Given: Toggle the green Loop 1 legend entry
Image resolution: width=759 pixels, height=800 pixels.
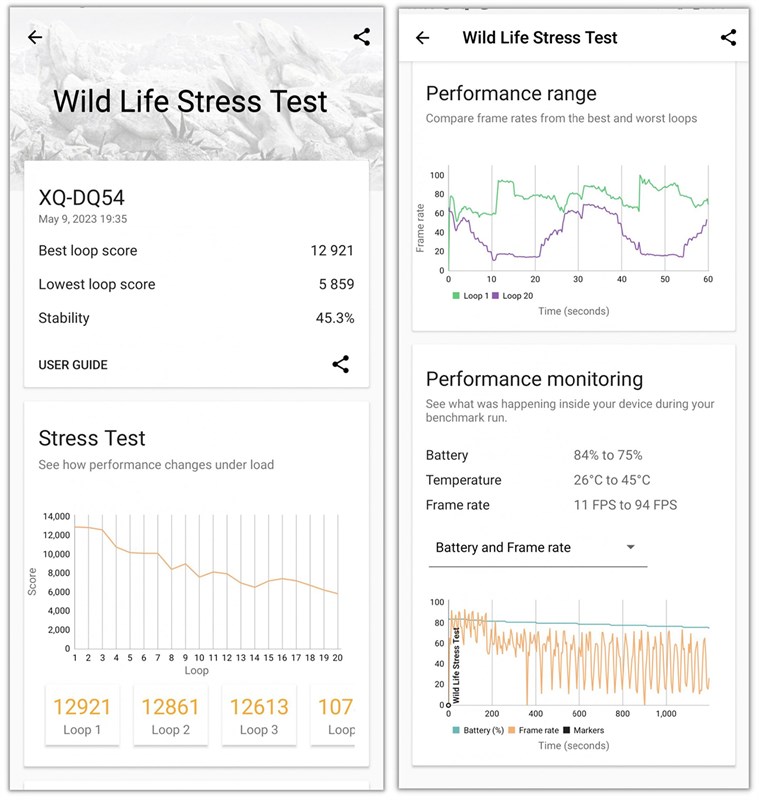Looking at the screenshot, I should coord(468,296).
